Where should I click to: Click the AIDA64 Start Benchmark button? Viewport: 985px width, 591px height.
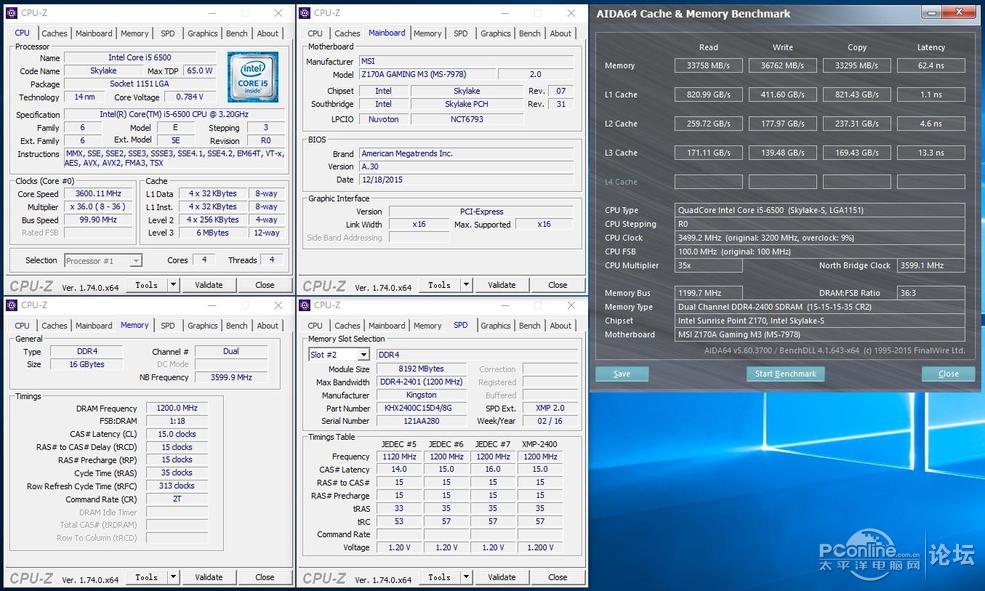pyautogui.click(x=785, y=374)
